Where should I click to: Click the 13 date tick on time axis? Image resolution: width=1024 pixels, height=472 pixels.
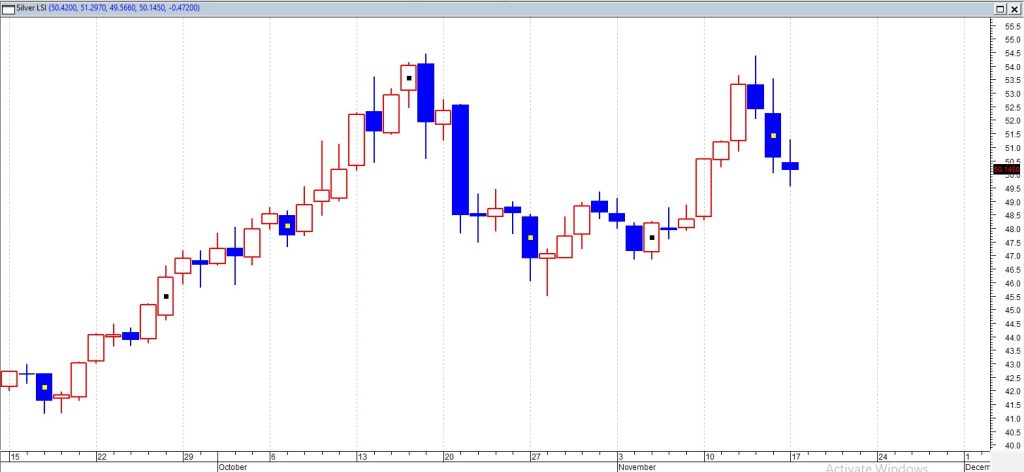pos(362,455)
